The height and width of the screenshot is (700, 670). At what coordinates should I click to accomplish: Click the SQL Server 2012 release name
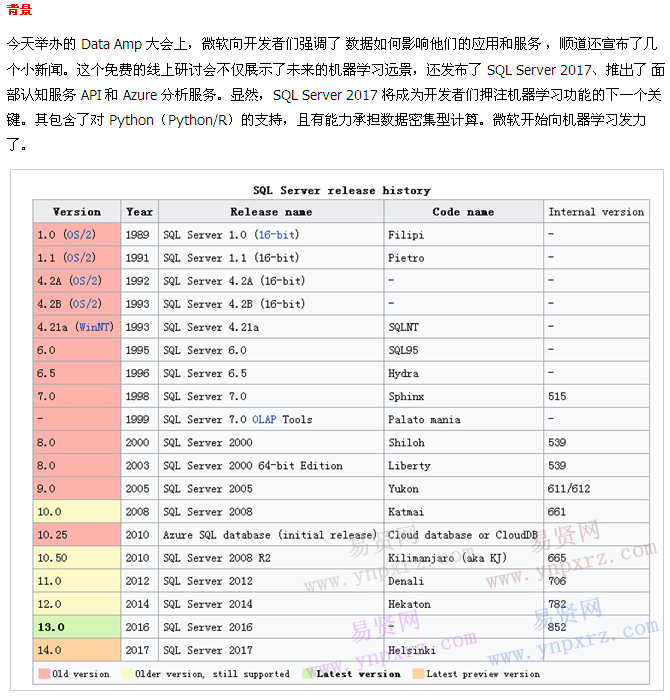pyautogui.click(x=208, y=581)
